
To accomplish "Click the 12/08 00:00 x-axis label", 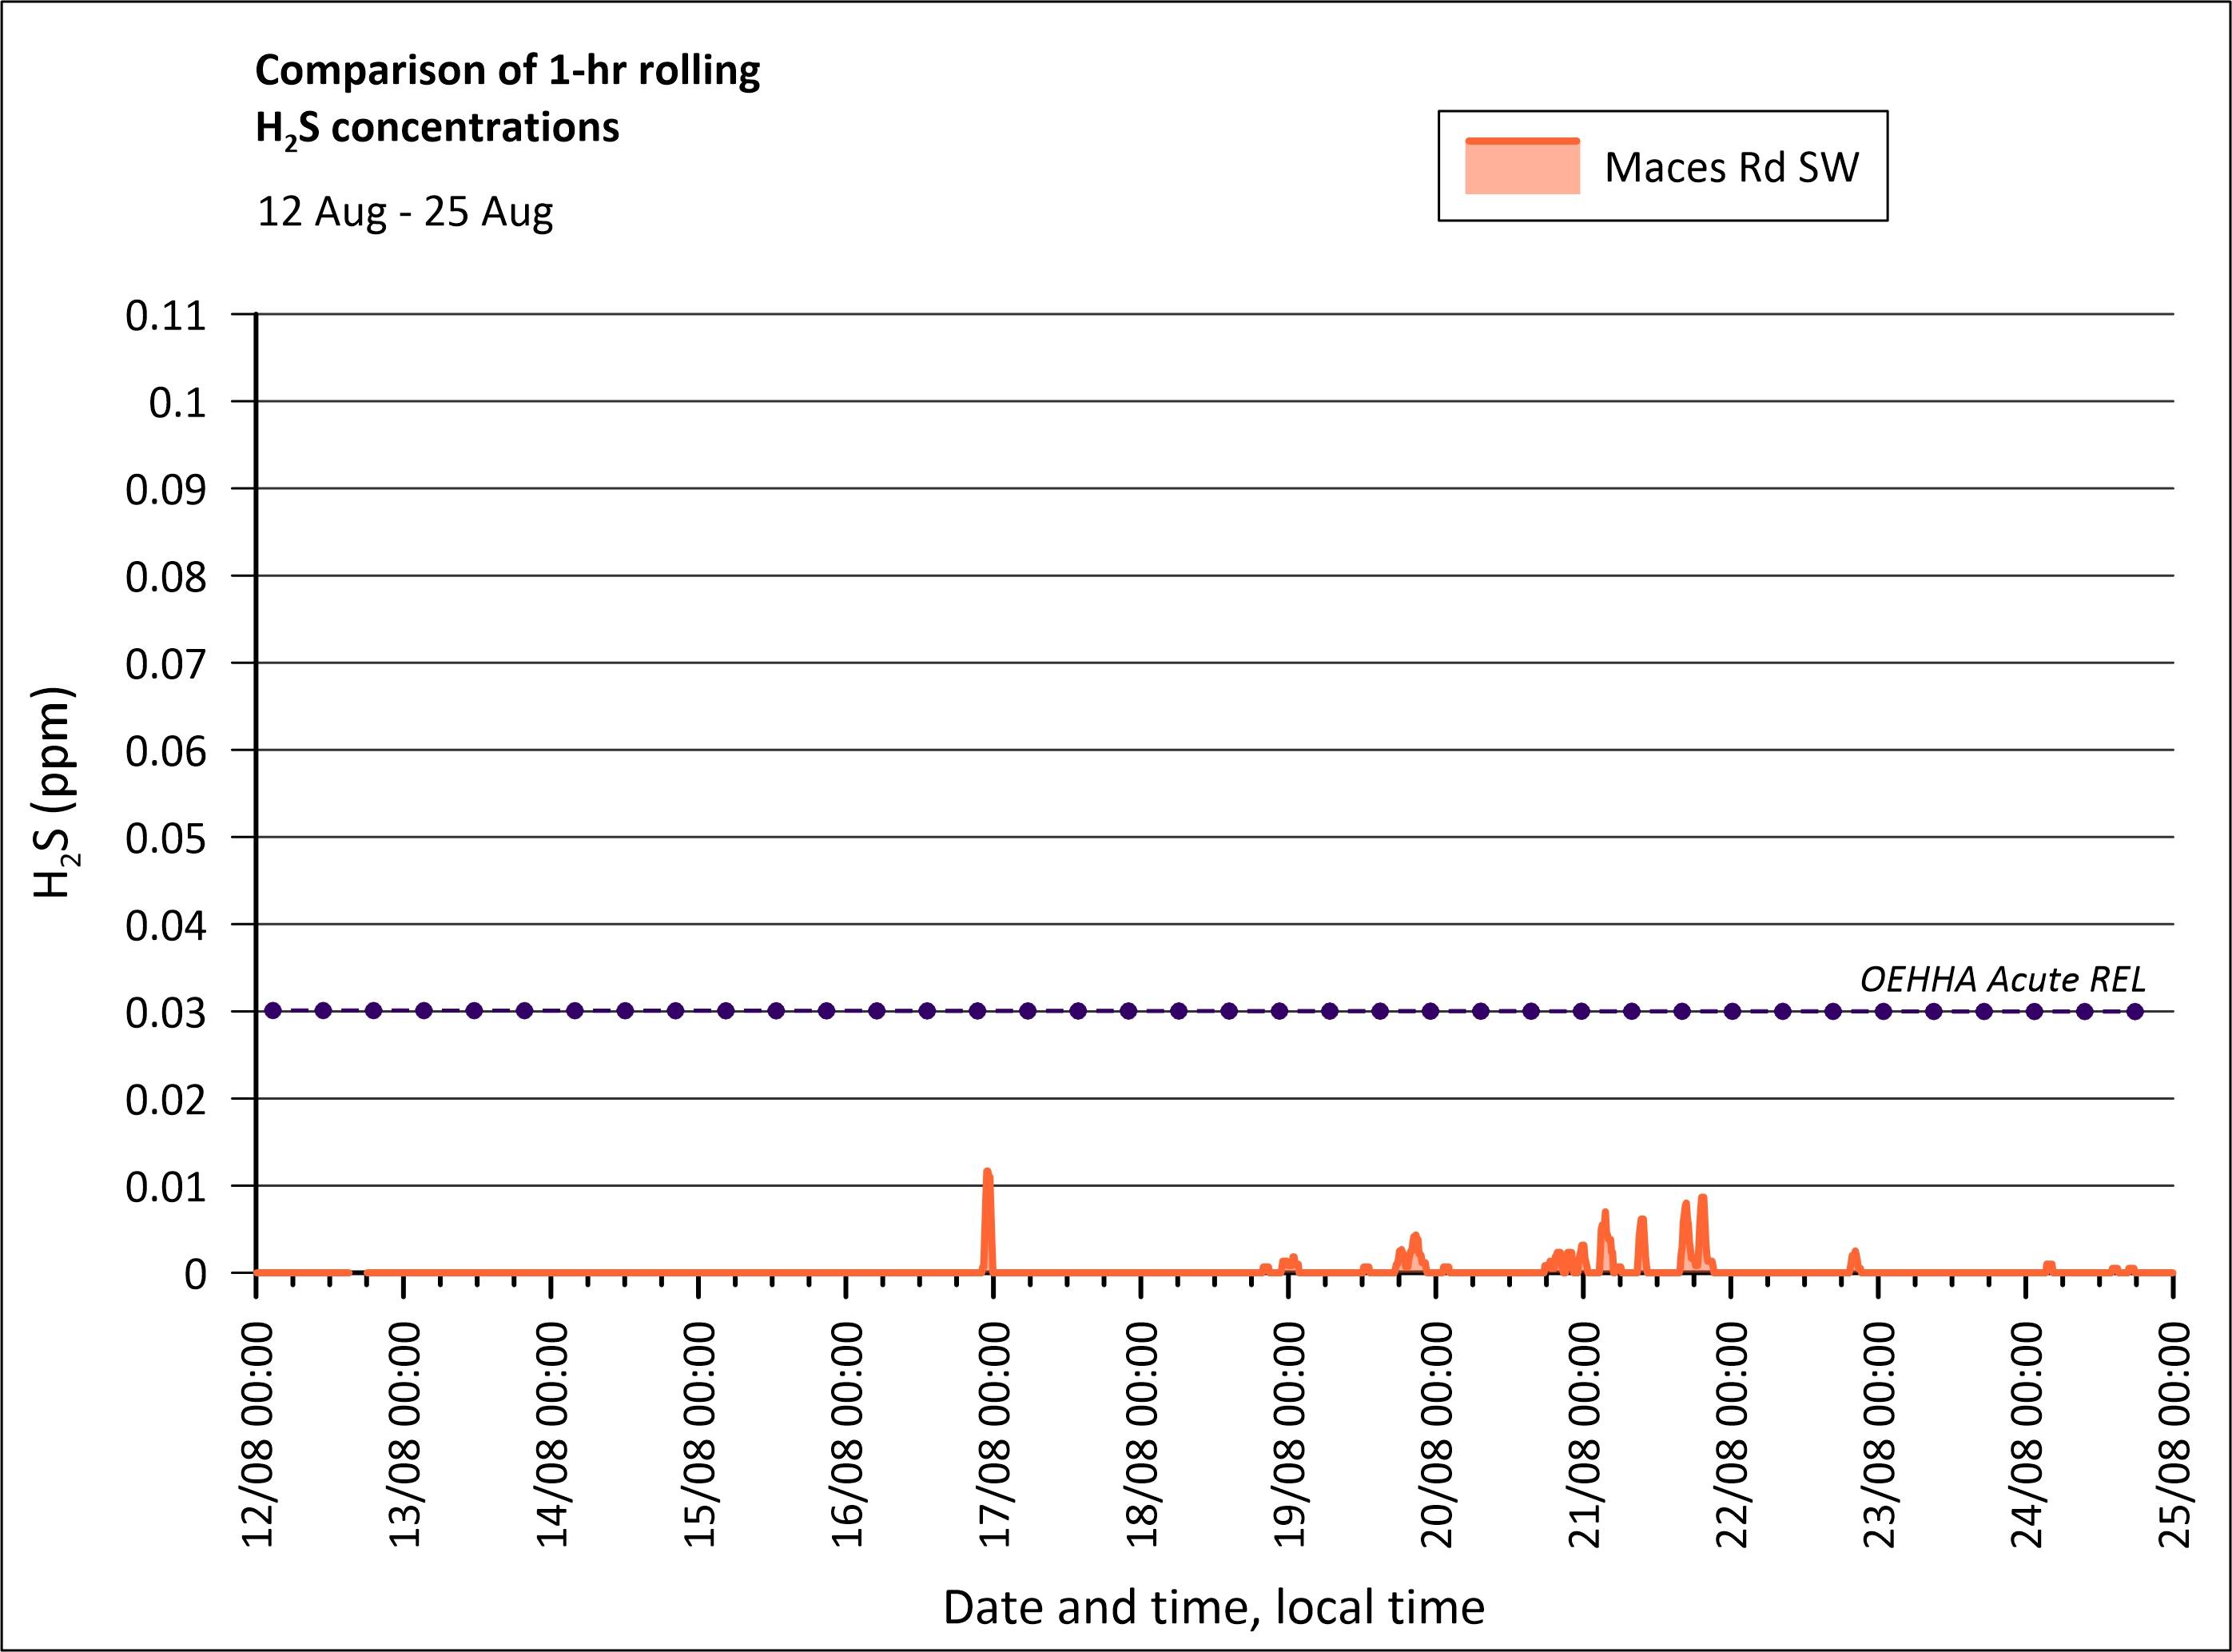I will tap(257, 1436).
